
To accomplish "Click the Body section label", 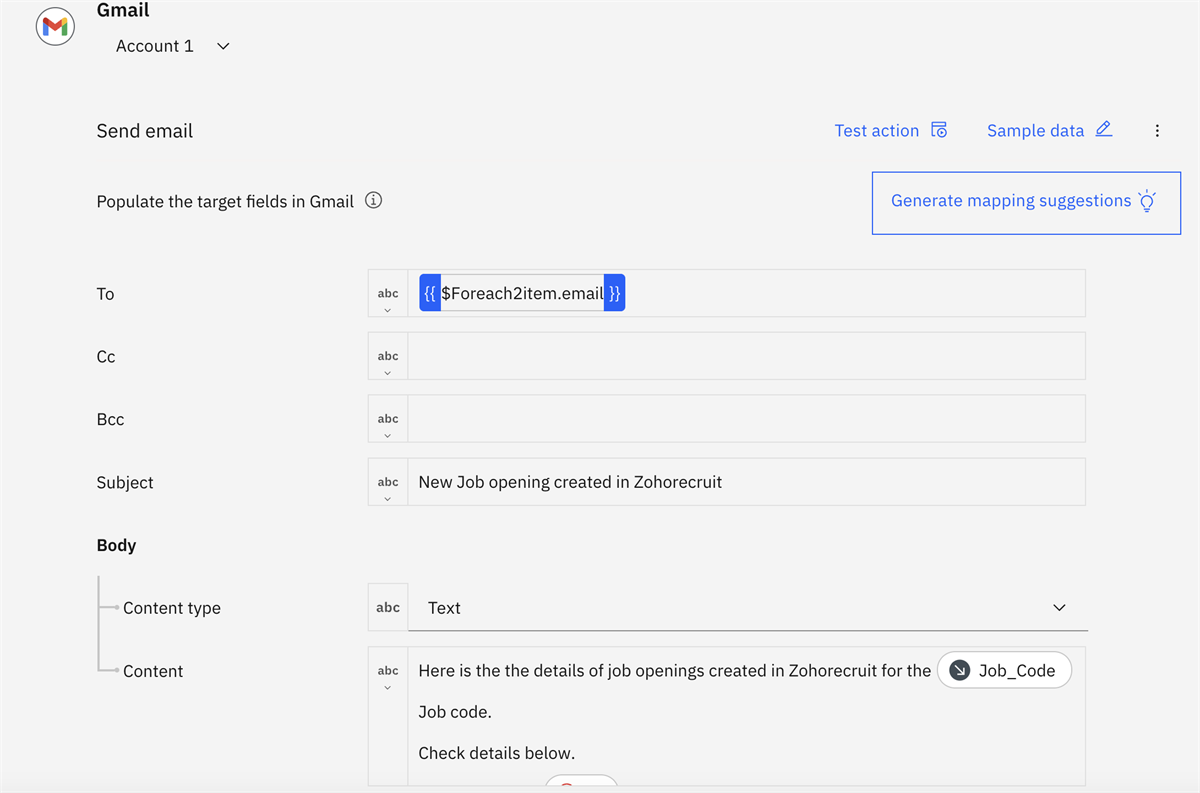I will pos(116,545).
